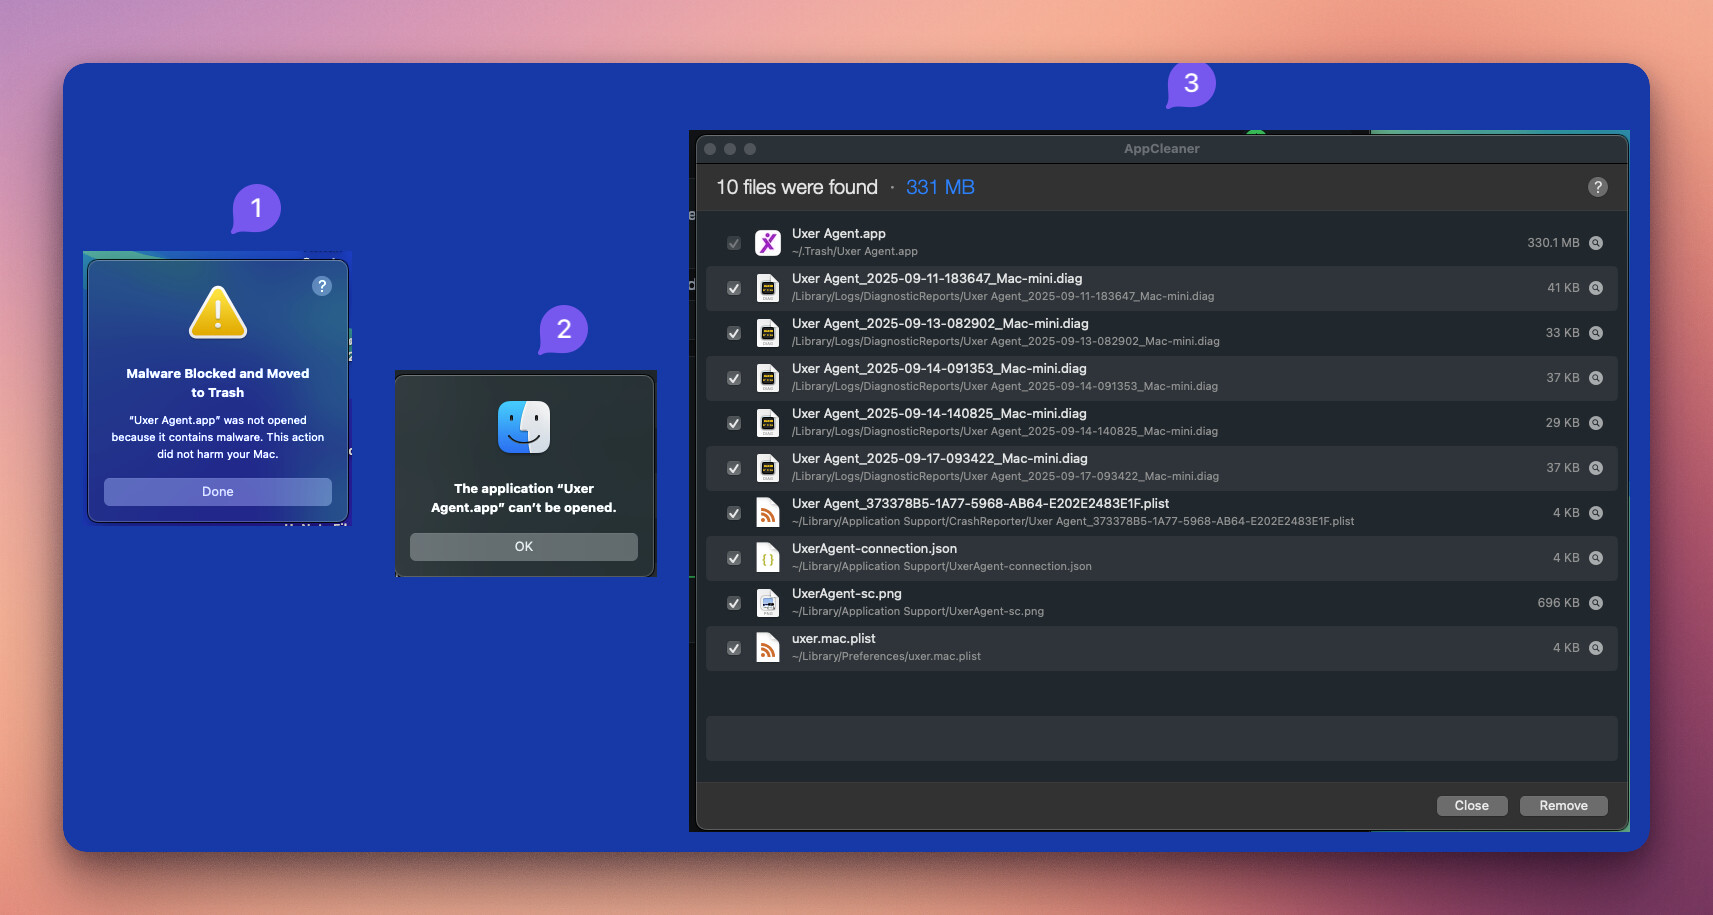1713x915 pixels.
Task: Toggle checkbox for 2025-09-13-082902 diag file
Action: pos(734,333)
